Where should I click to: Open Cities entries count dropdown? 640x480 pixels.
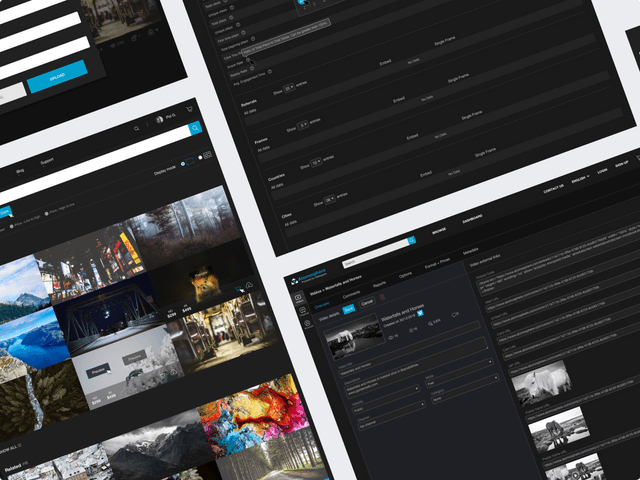330,200
